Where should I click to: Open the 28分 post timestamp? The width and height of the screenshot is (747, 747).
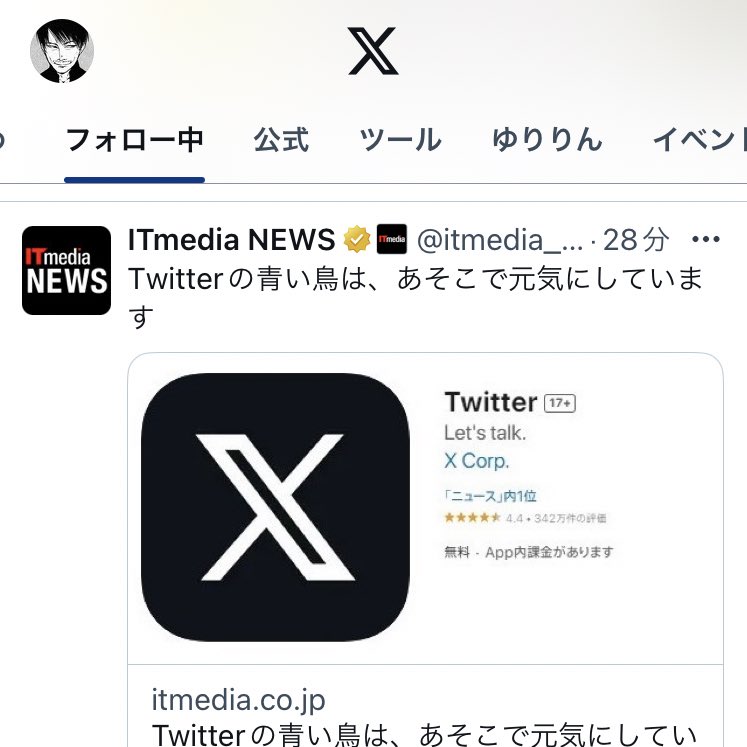(636, 239)
